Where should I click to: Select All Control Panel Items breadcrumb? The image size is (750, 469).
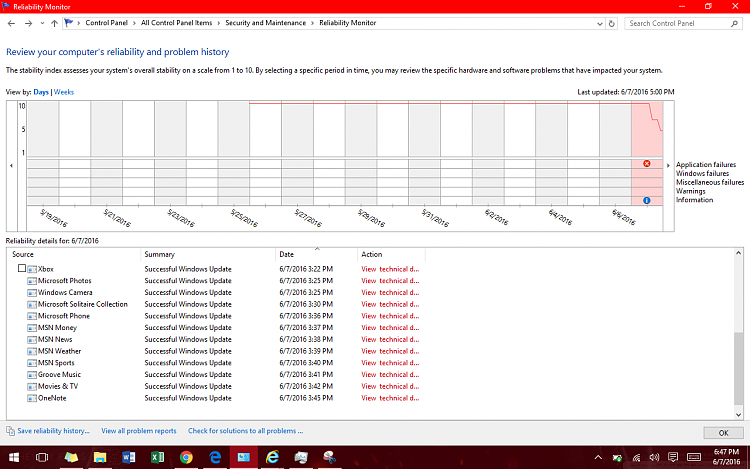point(176,22)
